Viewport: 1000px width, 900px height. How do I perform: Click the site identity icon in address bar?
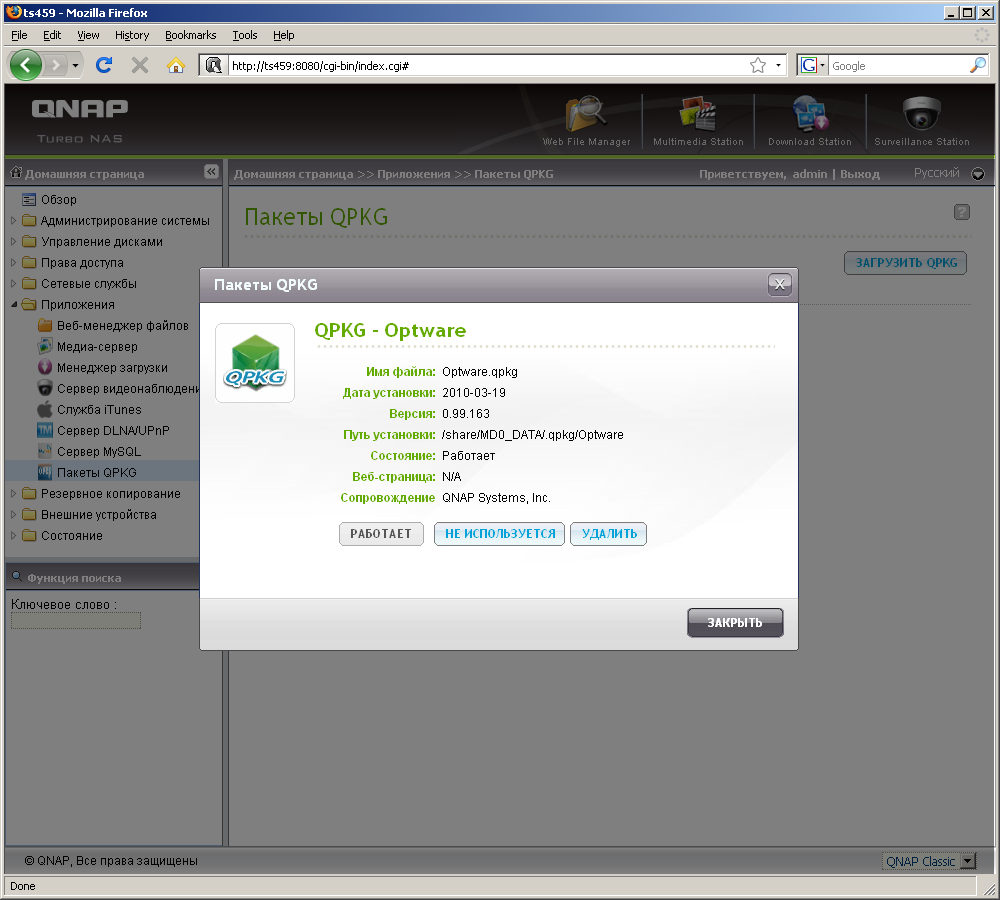click(x=214, y=65)
